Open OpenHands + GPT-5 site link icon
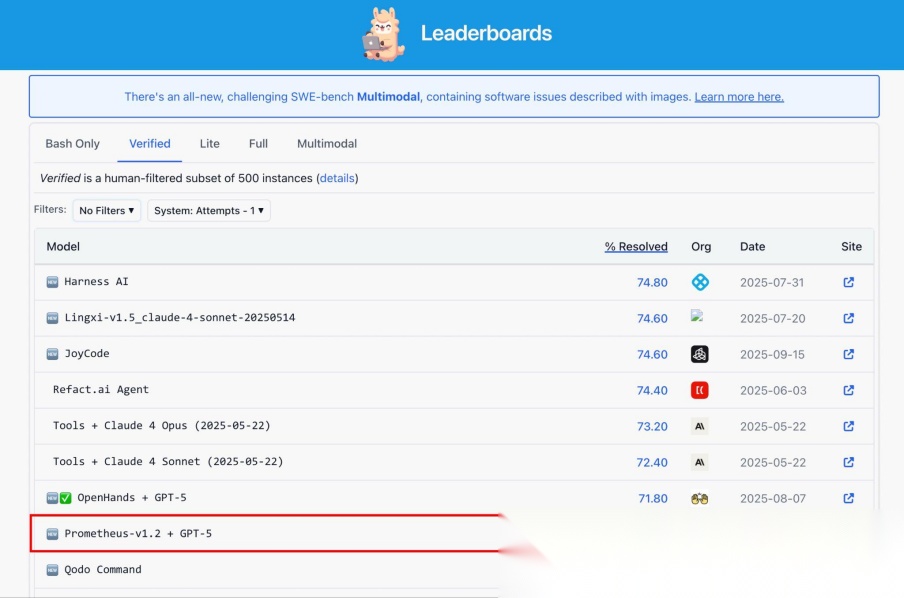The height and width of the screenshot is (598, 904). coord(849,498)
